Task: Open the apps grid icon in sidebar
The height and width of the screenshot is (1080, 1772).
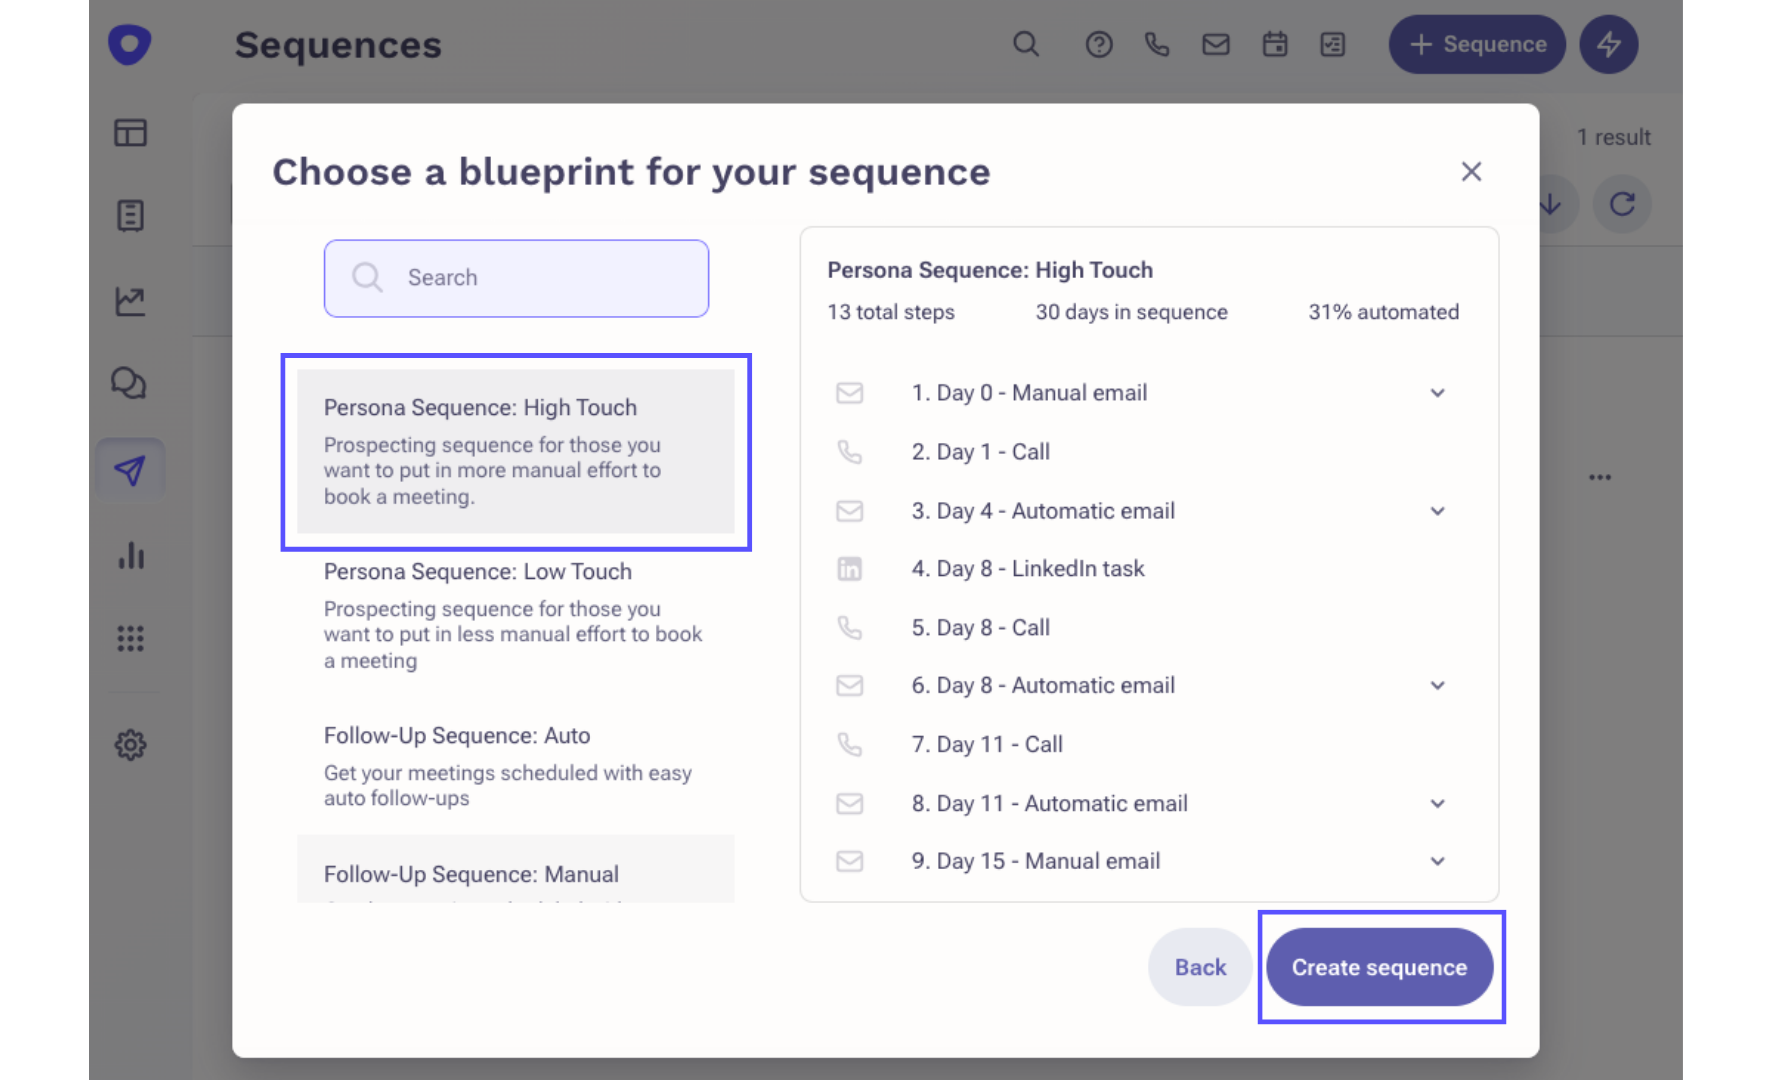Action: (x=130, y=638)
